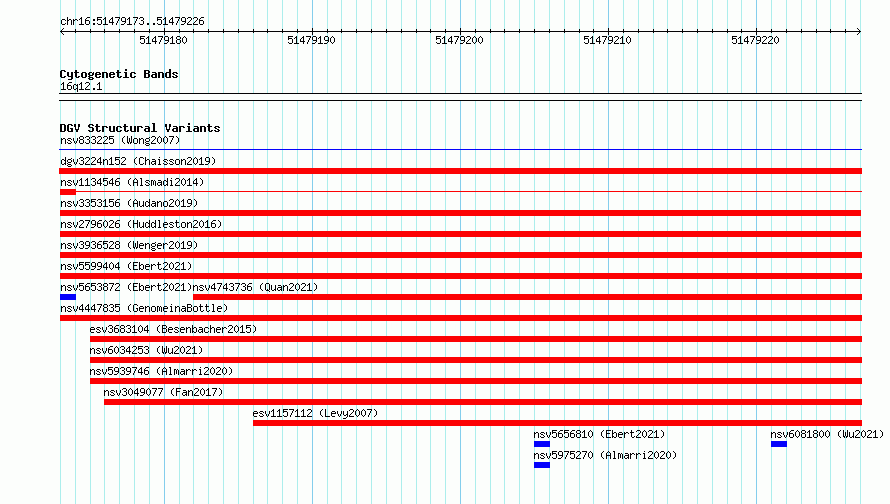Click the red bar under nsv6034253
The height and width of the screenshot is (504, 890).
point(476,360)
